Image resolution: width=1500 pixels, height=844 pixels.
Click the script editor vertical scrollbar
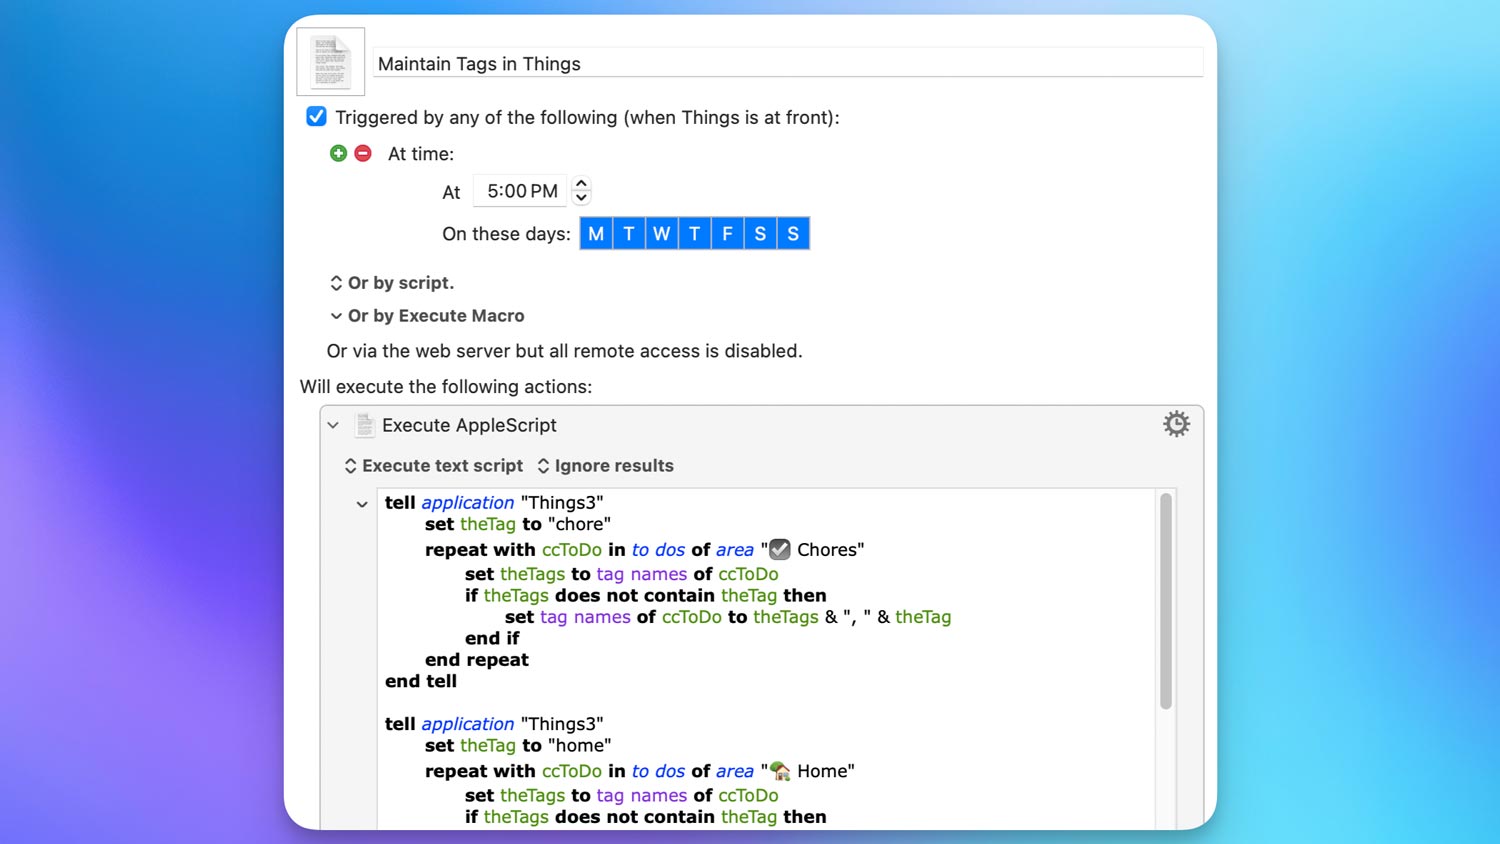pos(1166,601)
